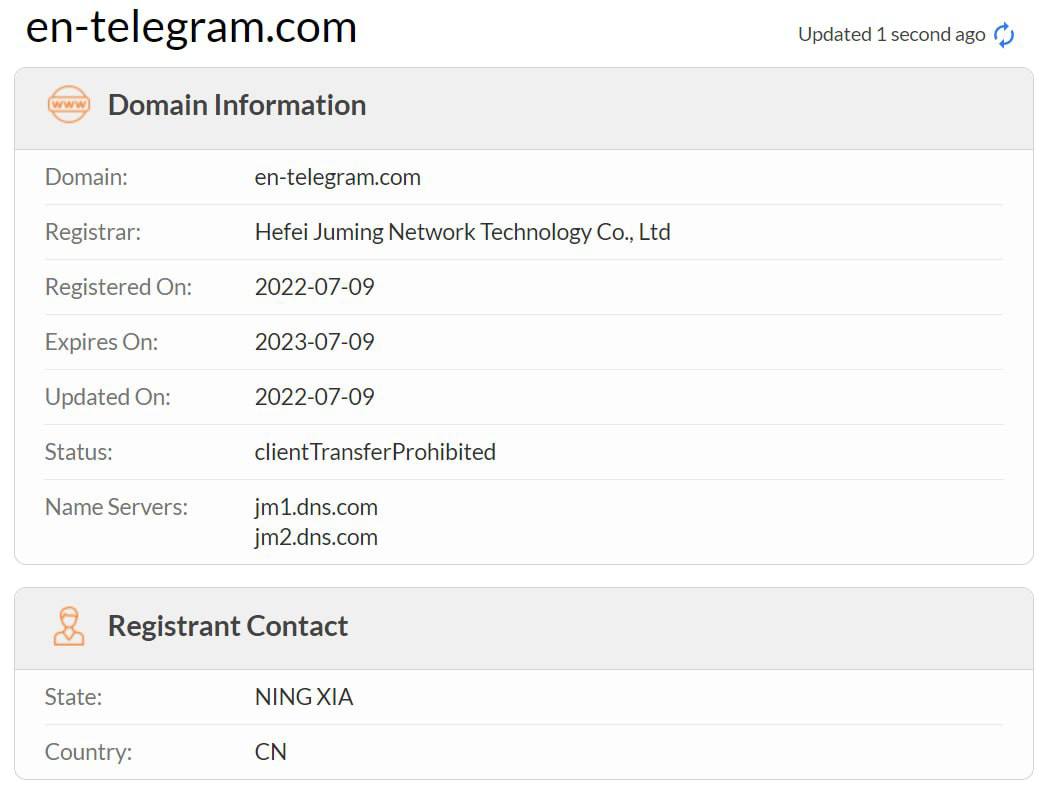Screen dimensions: 1047x797
Task: Click the "Name Servers:" label
Action: [x=116, y=507]
